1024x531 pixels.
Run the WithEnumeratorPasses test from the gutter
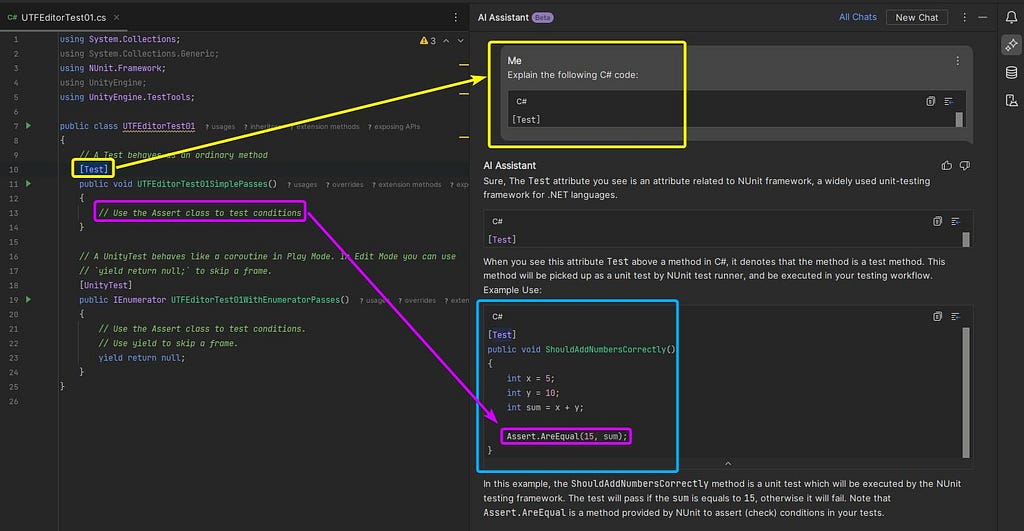(28, 299)
